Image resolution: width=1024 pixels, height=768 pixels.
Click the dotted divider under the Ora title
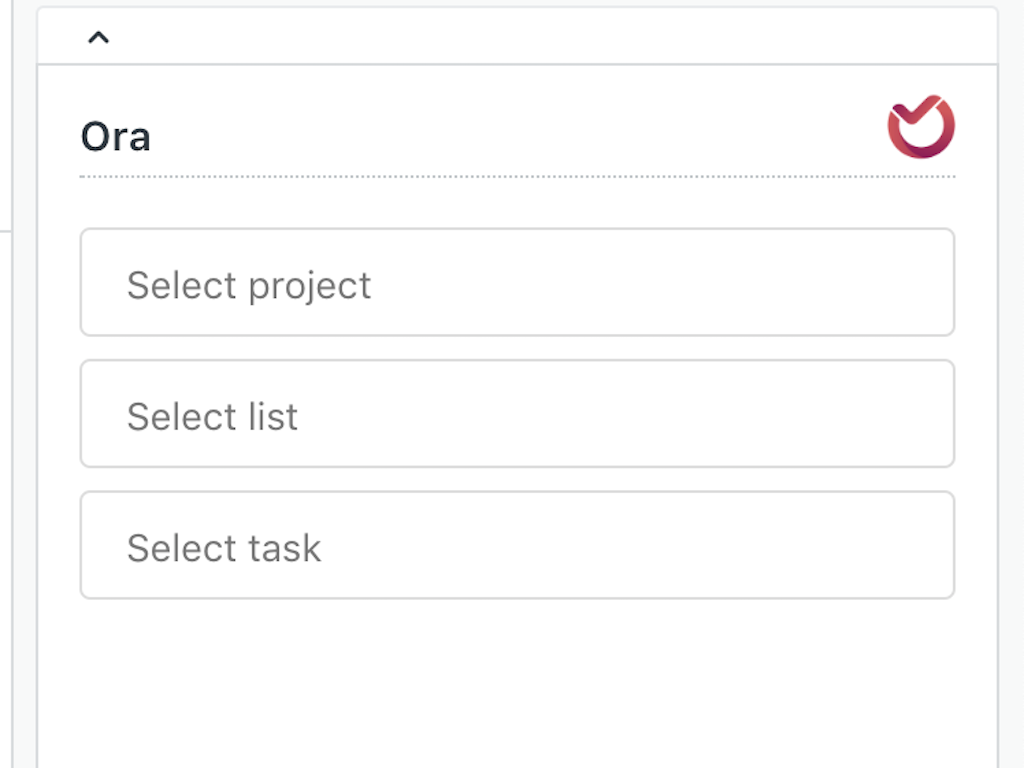point(517,177)
